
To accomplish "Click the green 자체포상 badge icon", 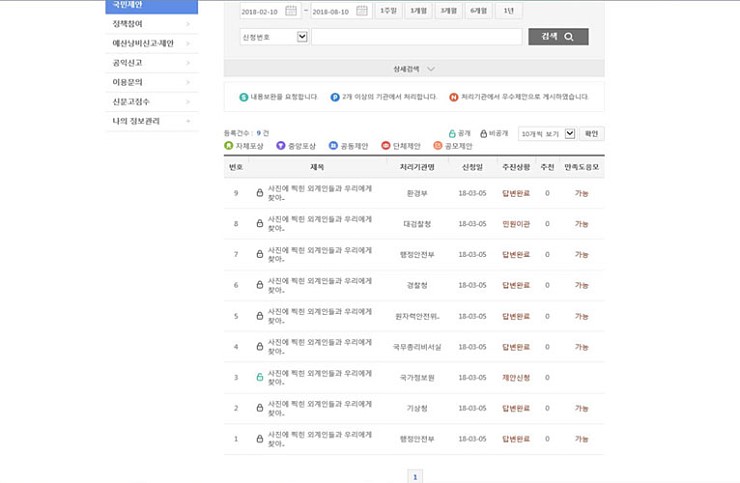I will (x=229, y=146).
